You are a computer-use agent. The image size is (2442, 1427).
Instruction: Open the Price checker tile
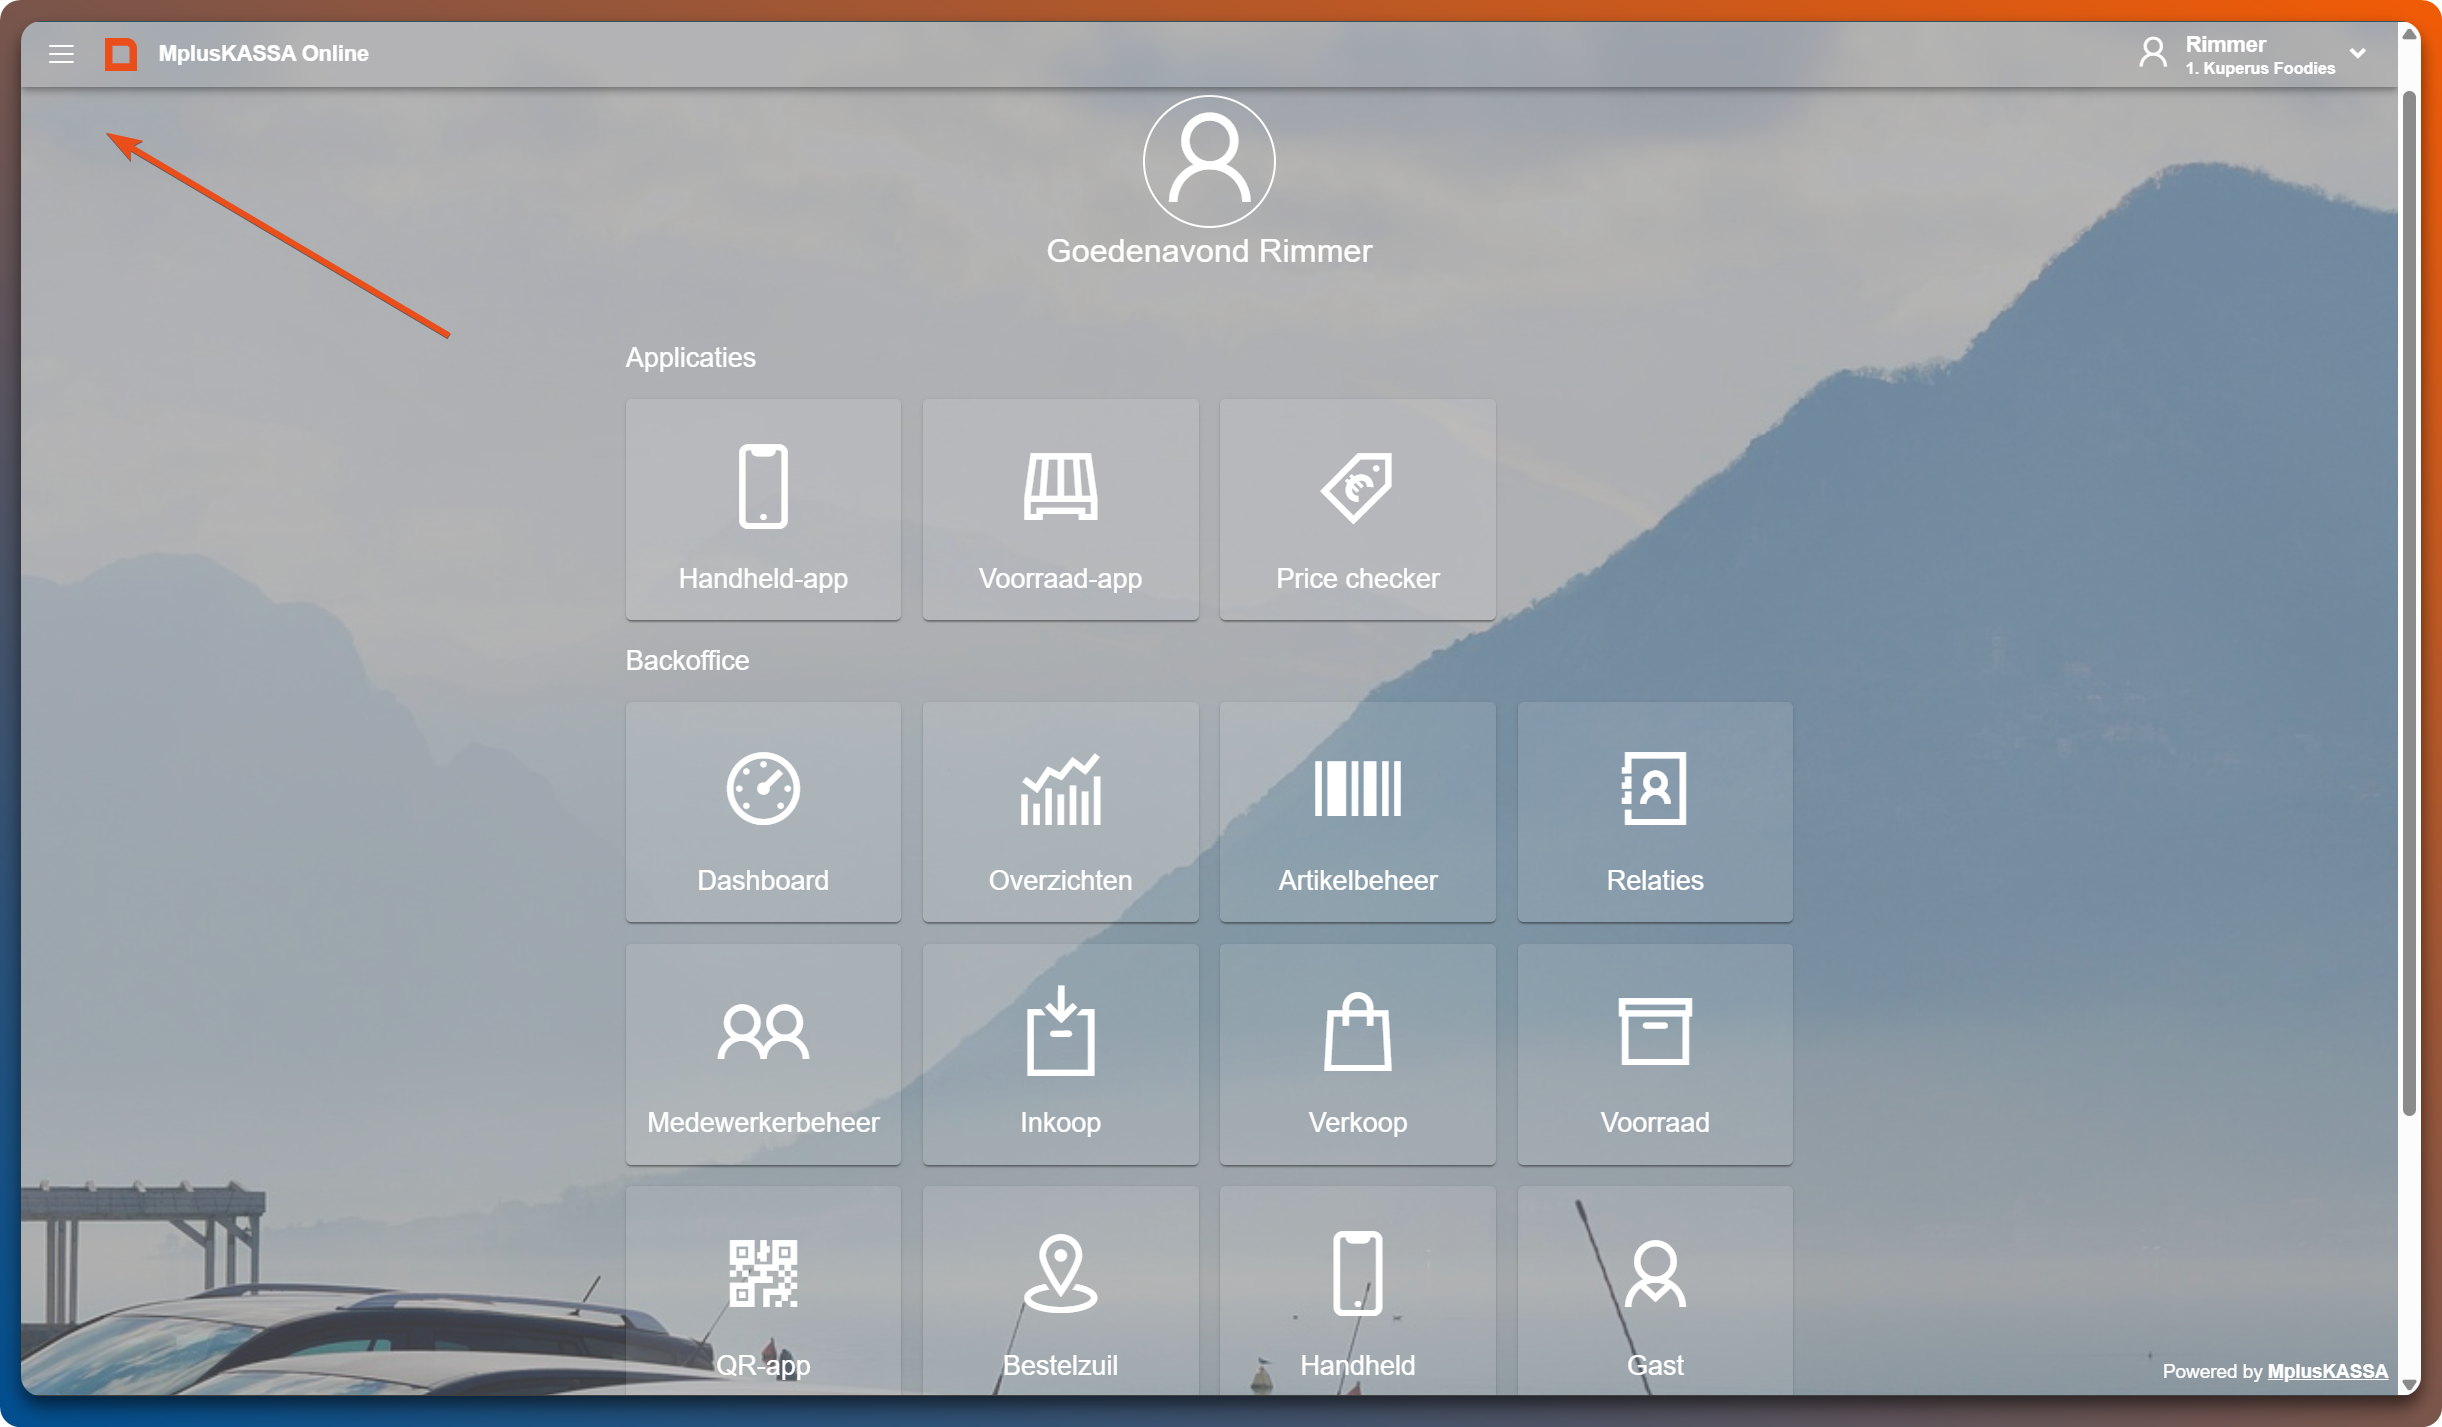pos(1357,510)
